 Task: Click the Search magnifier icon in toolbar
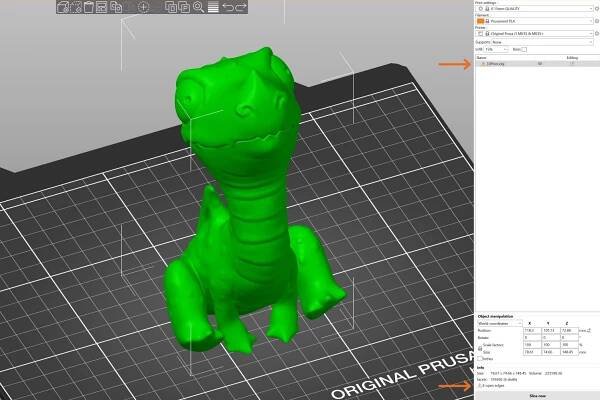(198, 7)
